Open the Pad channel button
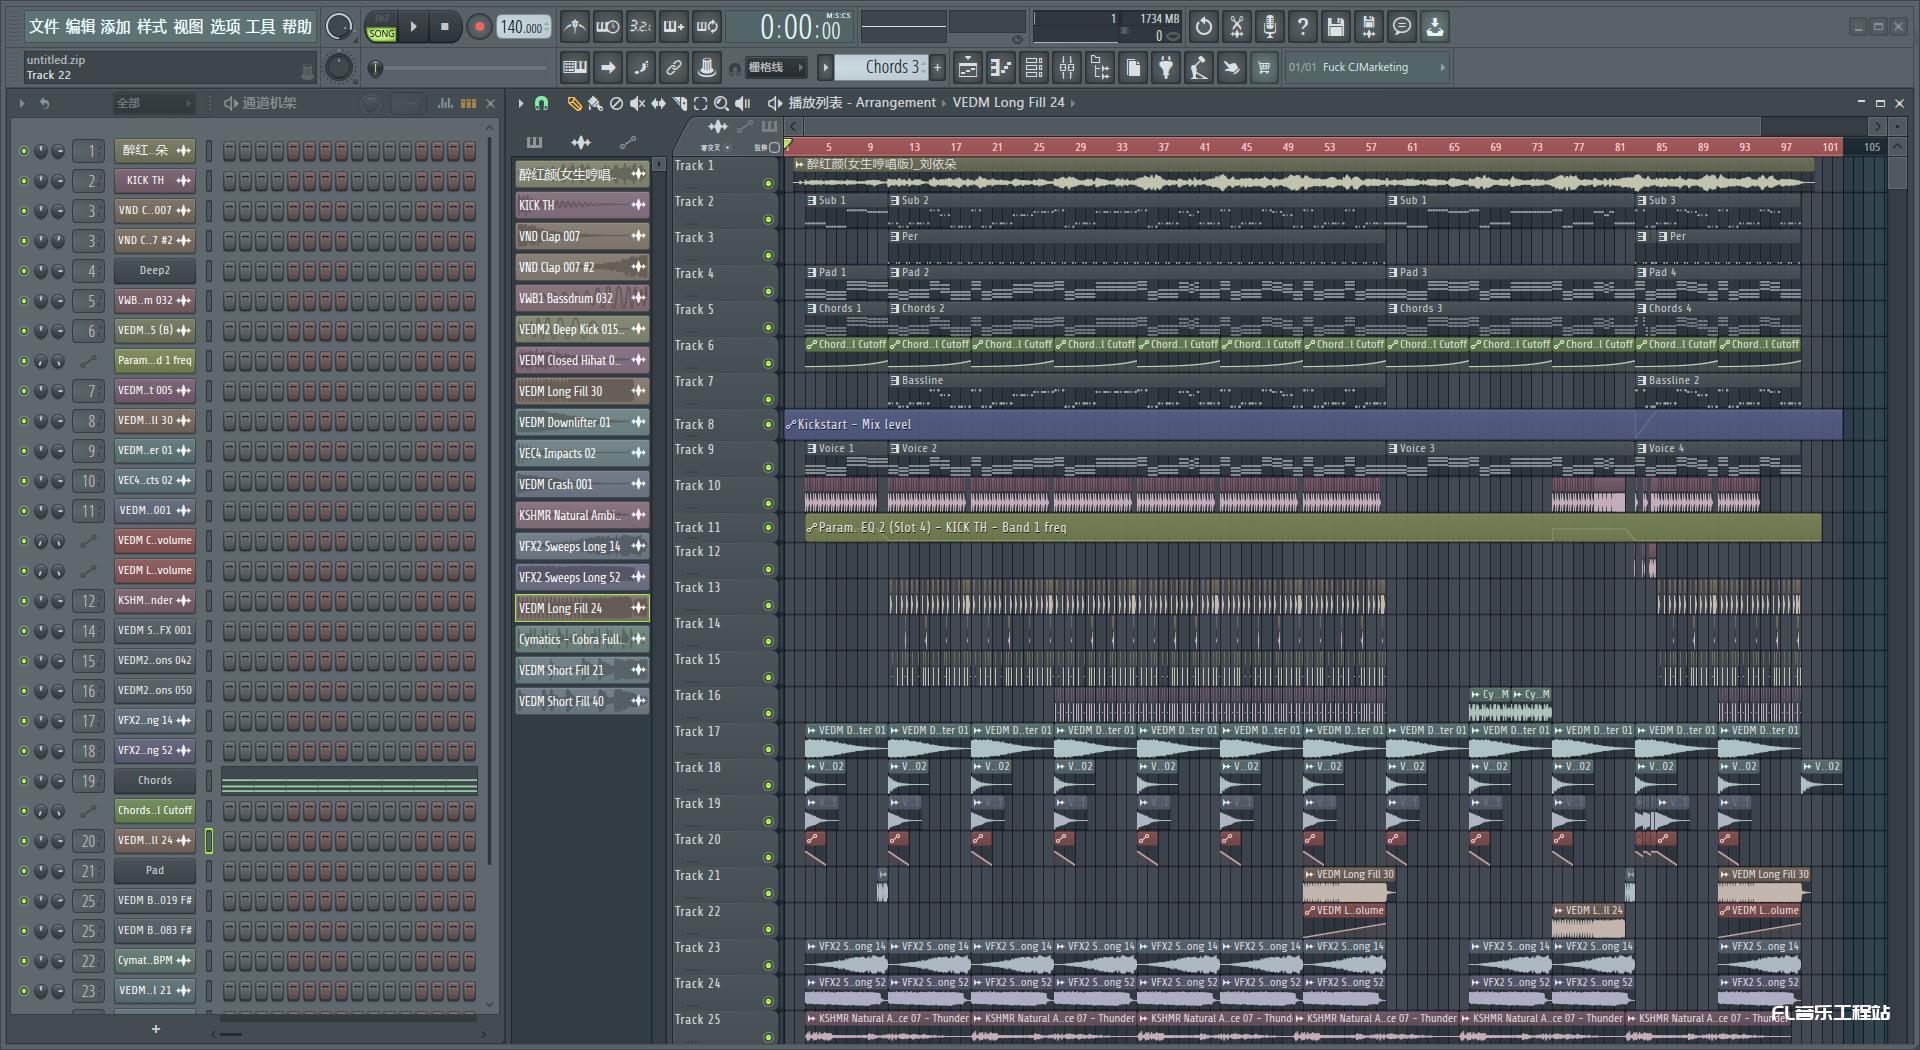The height and width of the screenshot is (1050, 1920). click(x=155, y=871)
